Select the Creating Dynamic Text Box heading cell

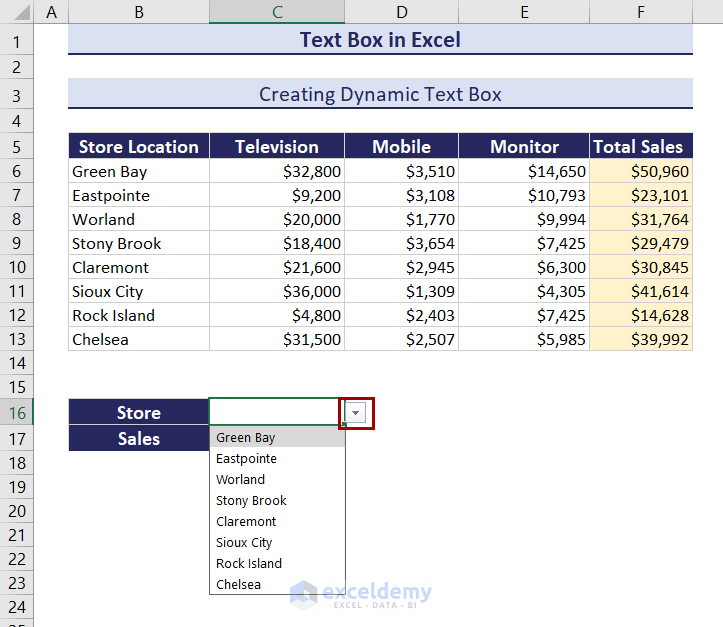pos(380,94)
